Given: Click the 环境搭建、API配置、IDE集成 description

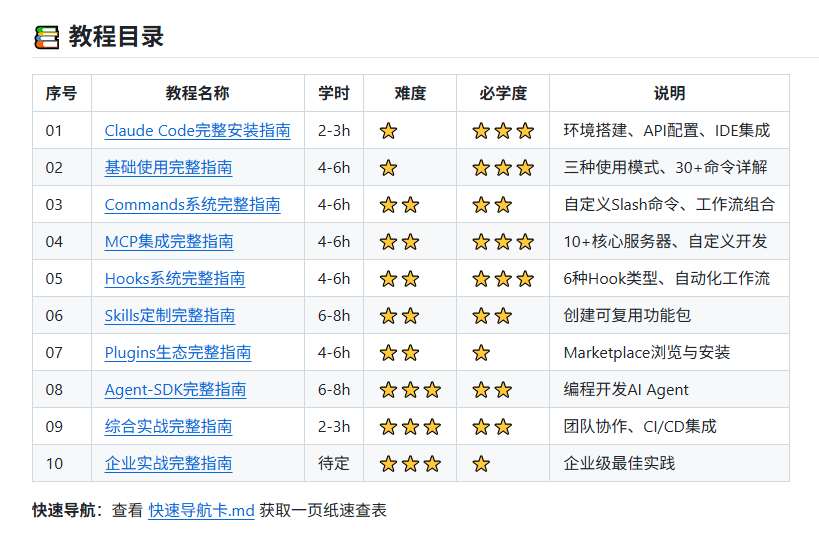Looking at the screenshot, I should click(x=666, y=131).
